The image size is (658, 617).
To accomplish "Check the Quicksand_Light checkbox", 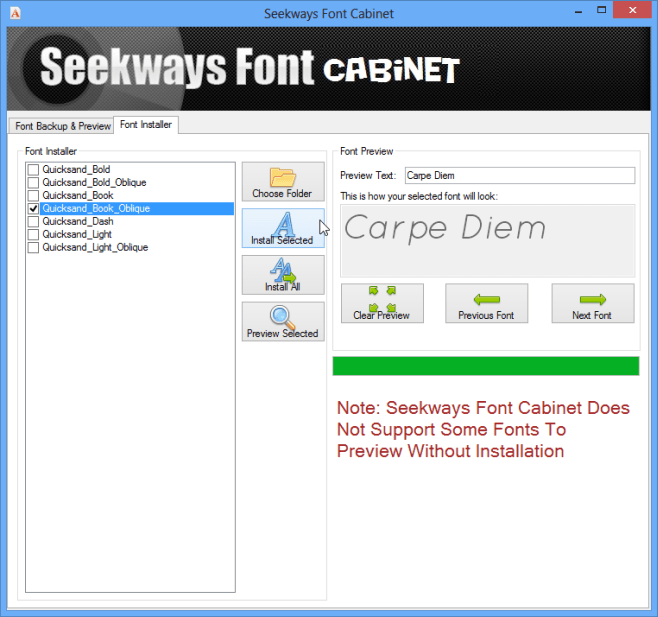I will (x=33, y=235).
